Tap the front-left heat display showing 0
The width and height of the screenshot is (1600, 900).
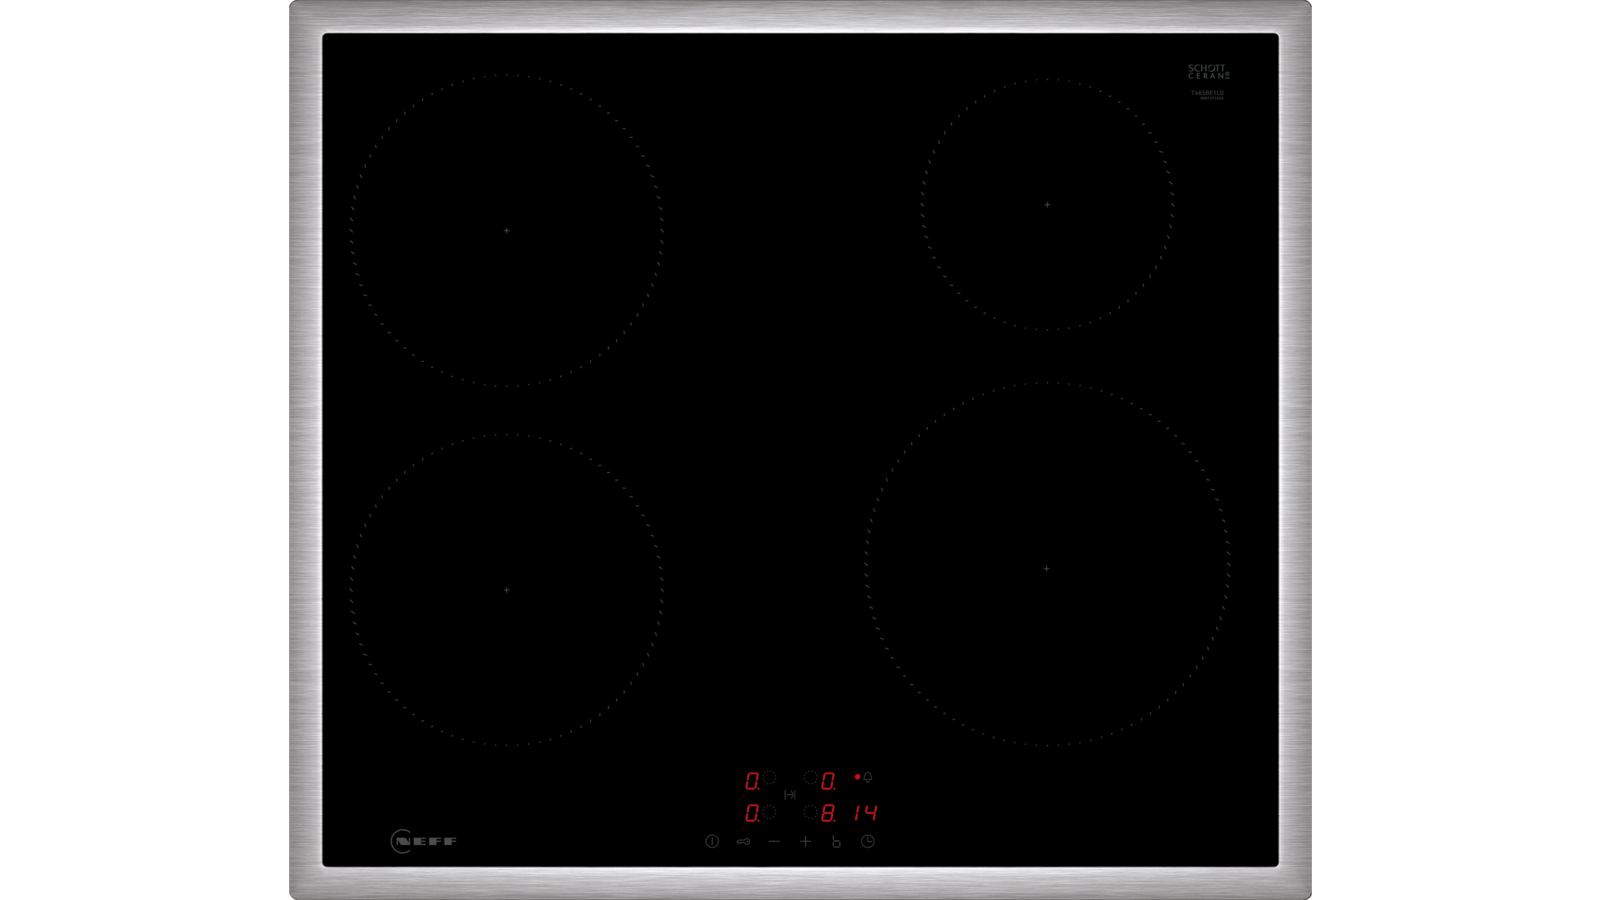tap(752, 813)
